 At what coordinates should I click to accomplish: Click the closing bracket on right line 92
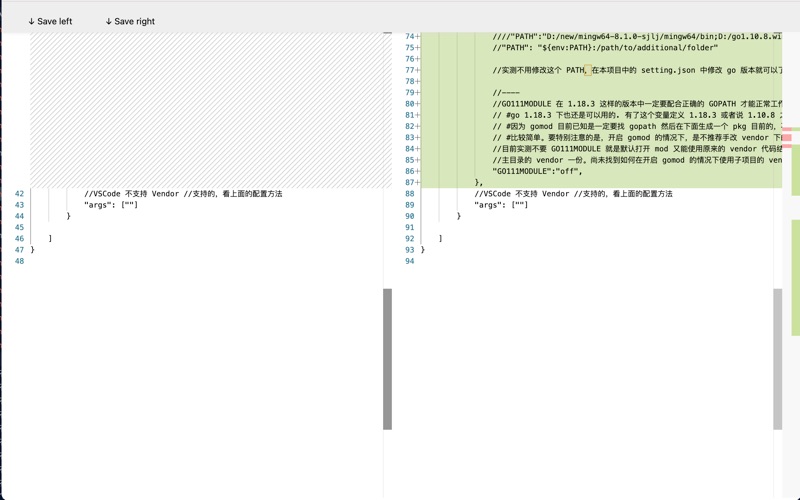(x=440, y=239)
